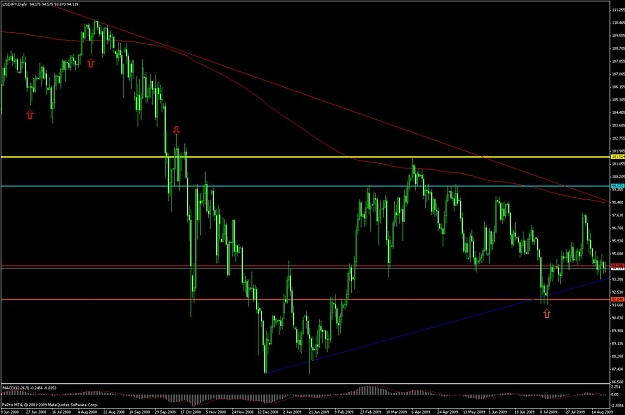
Task: Select the orange up arrow near July 2009 low
Action: (547, 314)
